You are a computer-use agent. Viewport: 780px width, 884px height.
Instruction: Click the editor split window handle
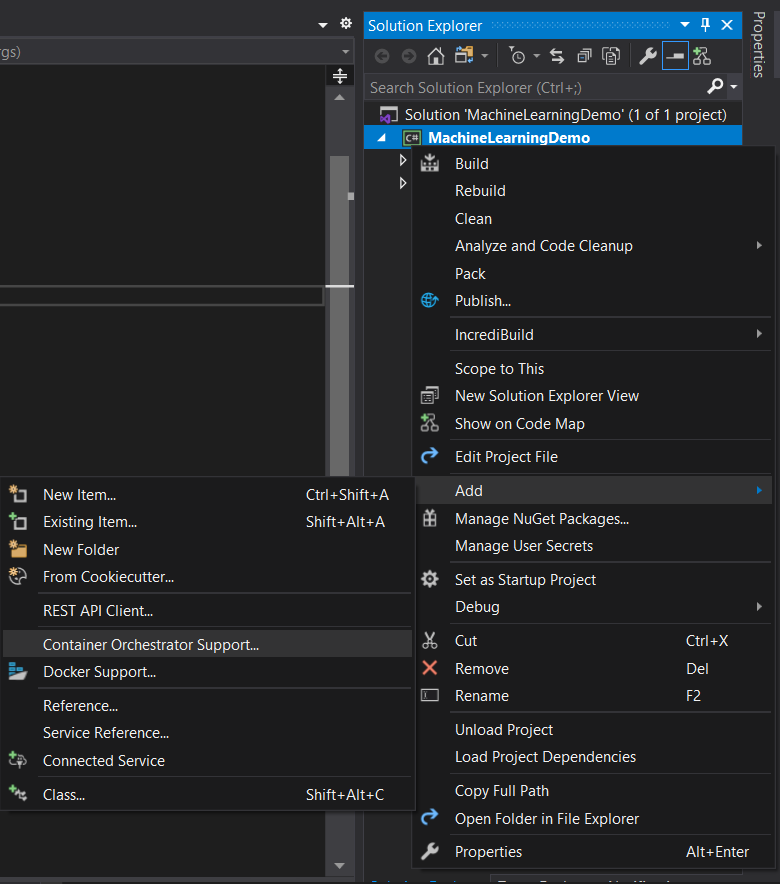(340, 76)
